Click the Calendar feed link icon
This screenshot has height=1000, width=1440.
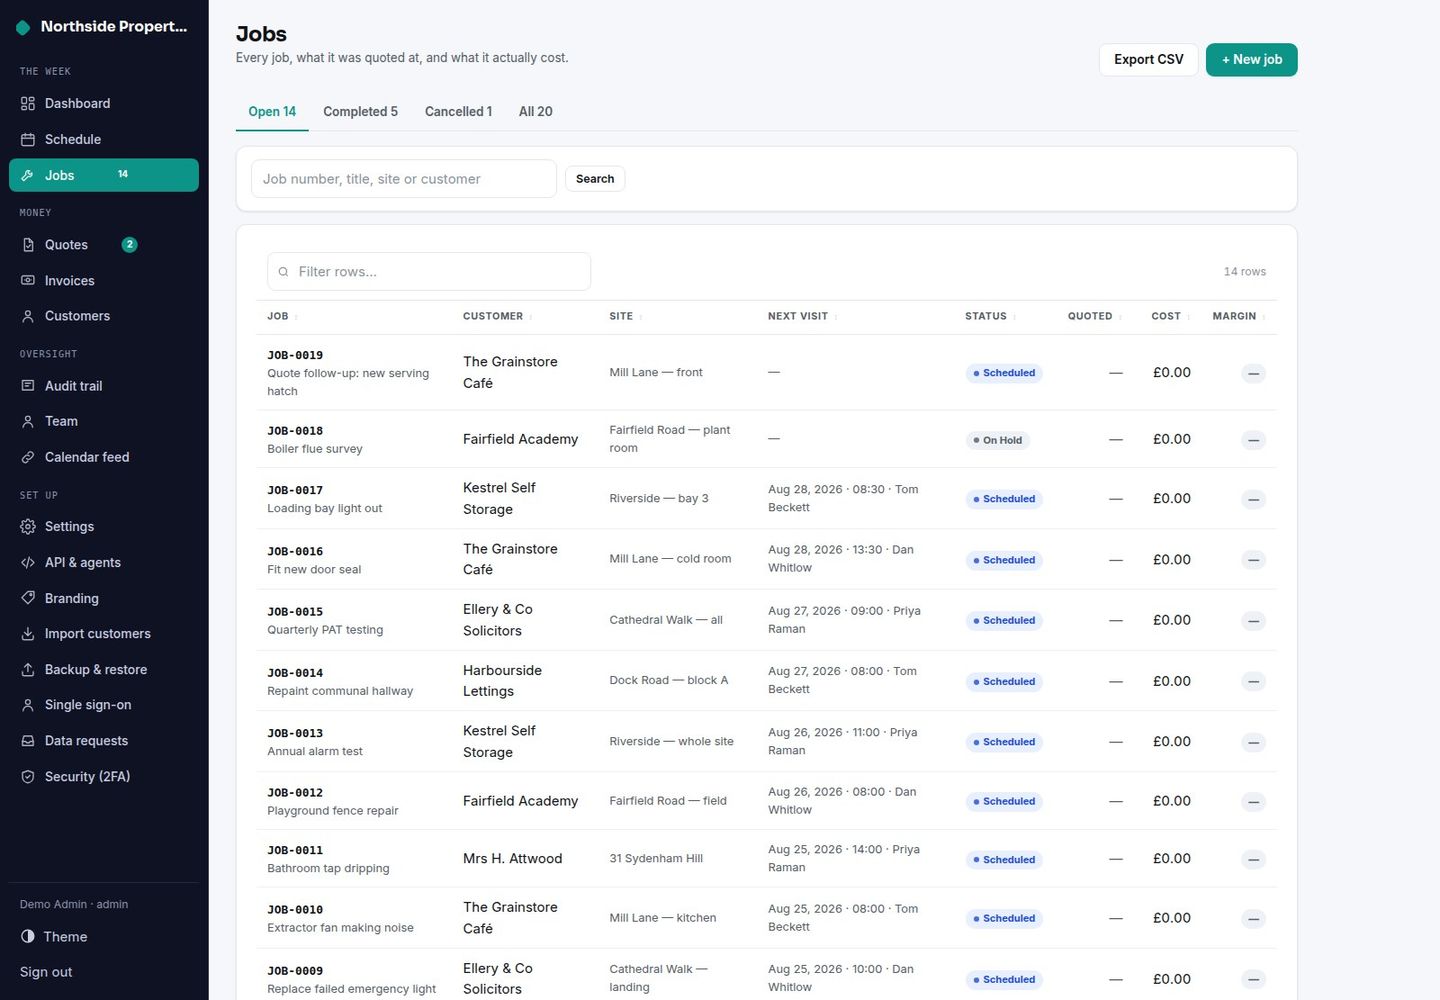coord(28,458)
